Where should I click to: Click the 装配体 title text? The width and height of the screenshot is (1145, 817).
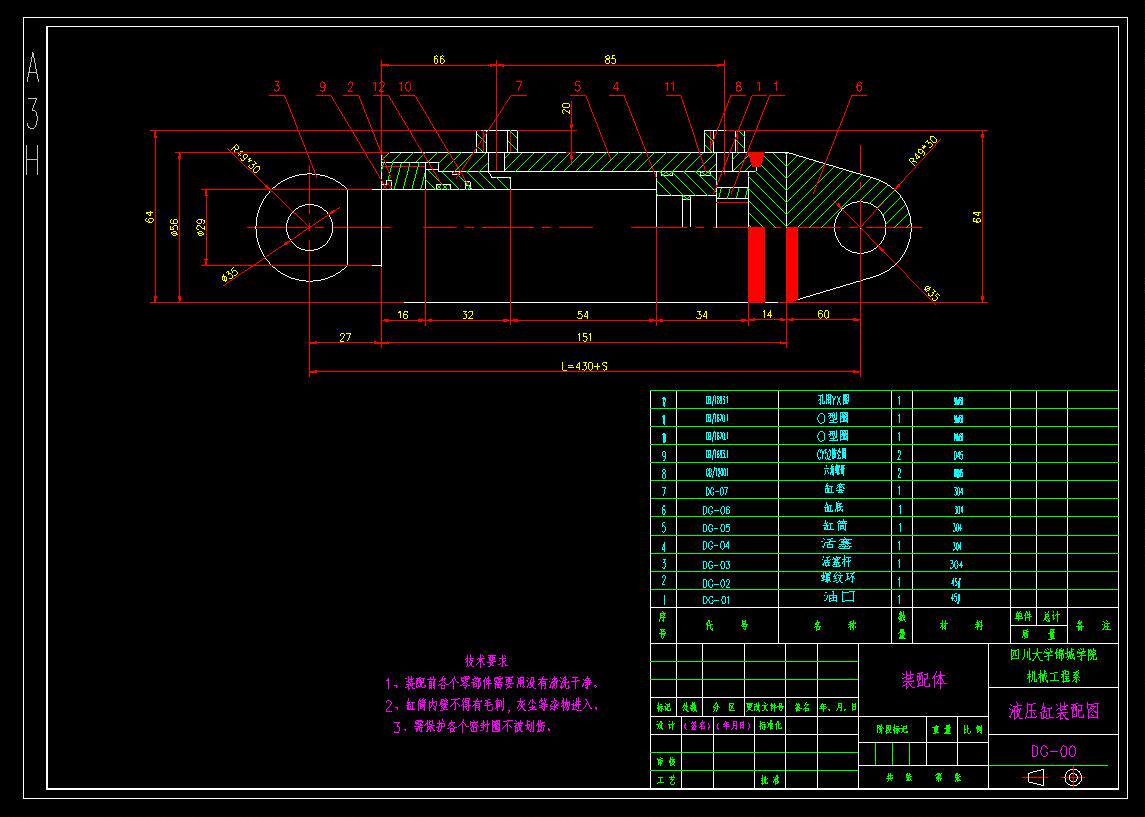924,680
